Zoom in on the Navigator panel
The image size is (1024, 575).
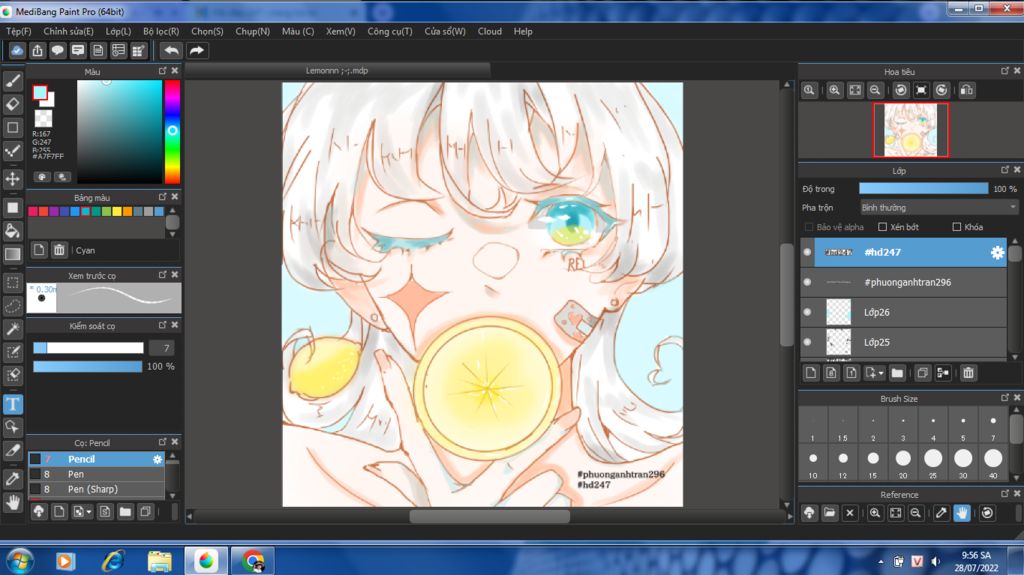tap(834, 90)
